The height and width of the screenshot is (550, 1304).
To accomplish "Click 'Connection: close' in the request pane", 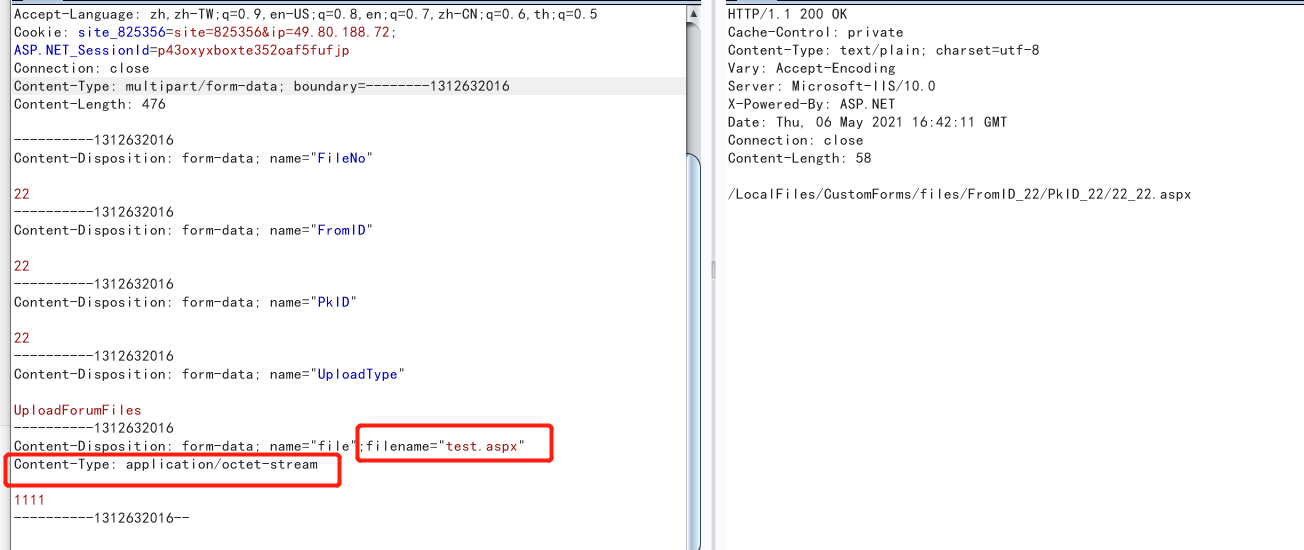I will click(82, 68).
